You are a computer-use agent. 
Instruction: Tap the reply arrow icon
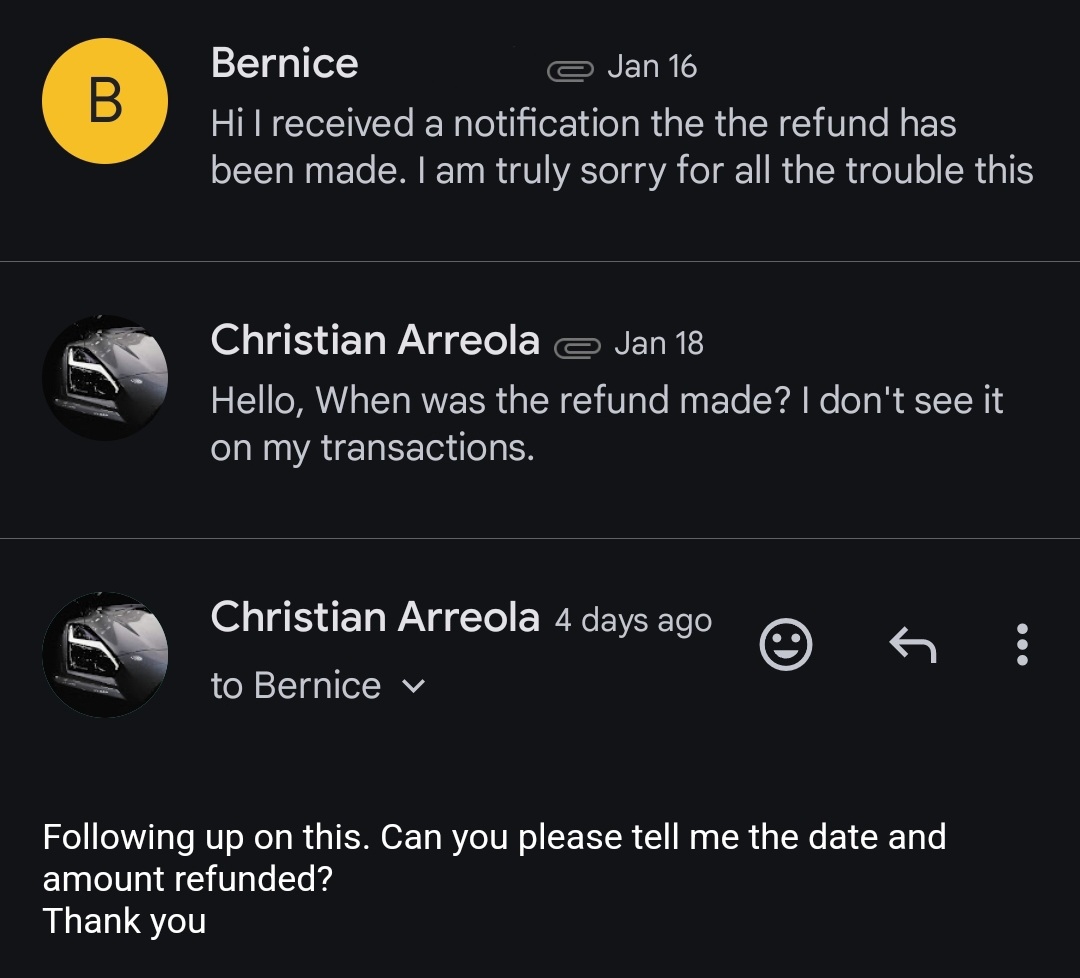[x=912, y=645]
